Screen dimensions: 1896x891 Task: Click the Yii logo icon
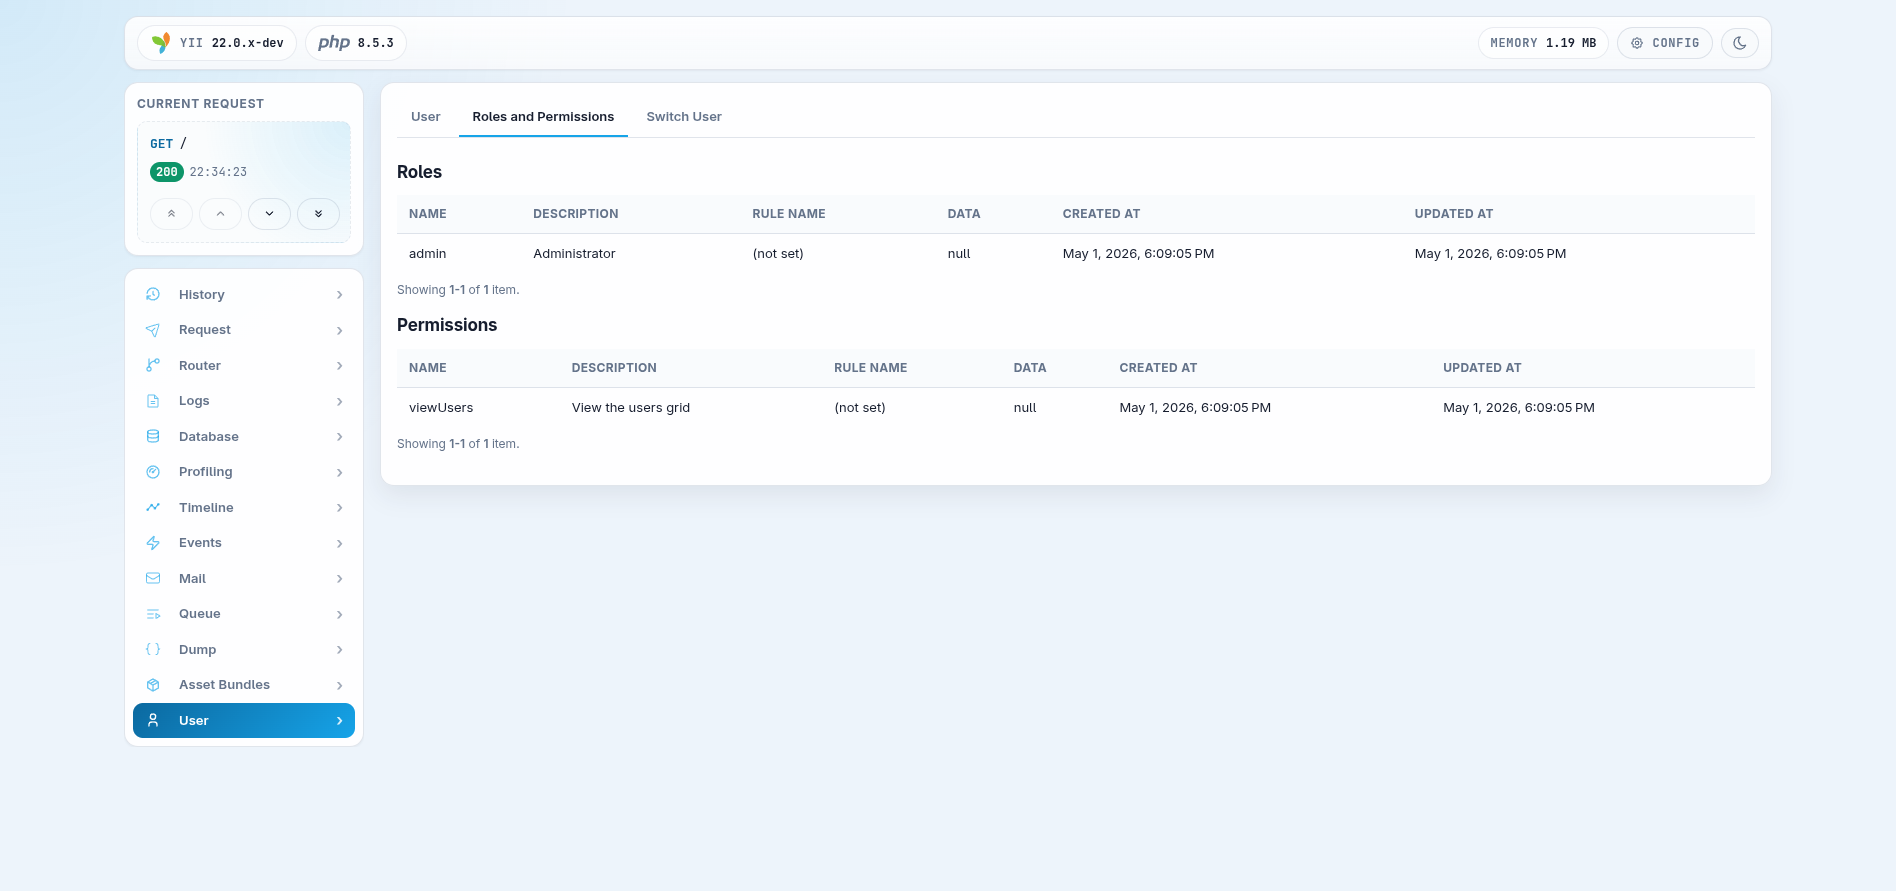point(160,43)
